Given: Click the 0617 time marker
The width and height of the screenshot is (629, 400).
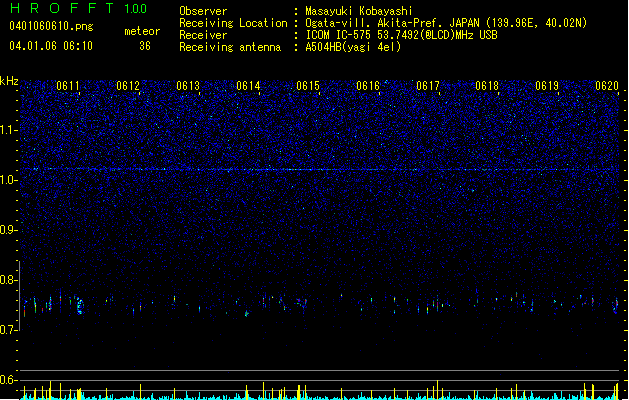Looking at the screenshot, I should pos(428,86).
